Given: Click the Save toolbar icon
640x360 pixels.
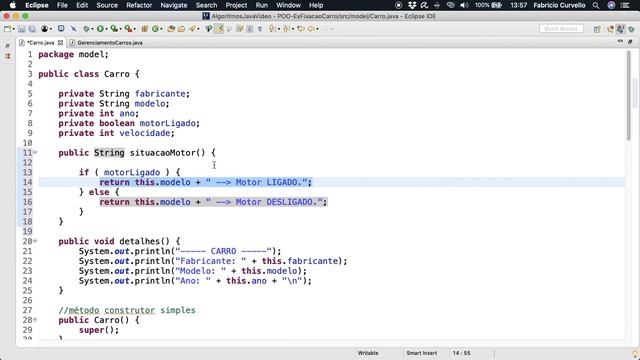Looking at the screenshot, I should click(22, 29).
